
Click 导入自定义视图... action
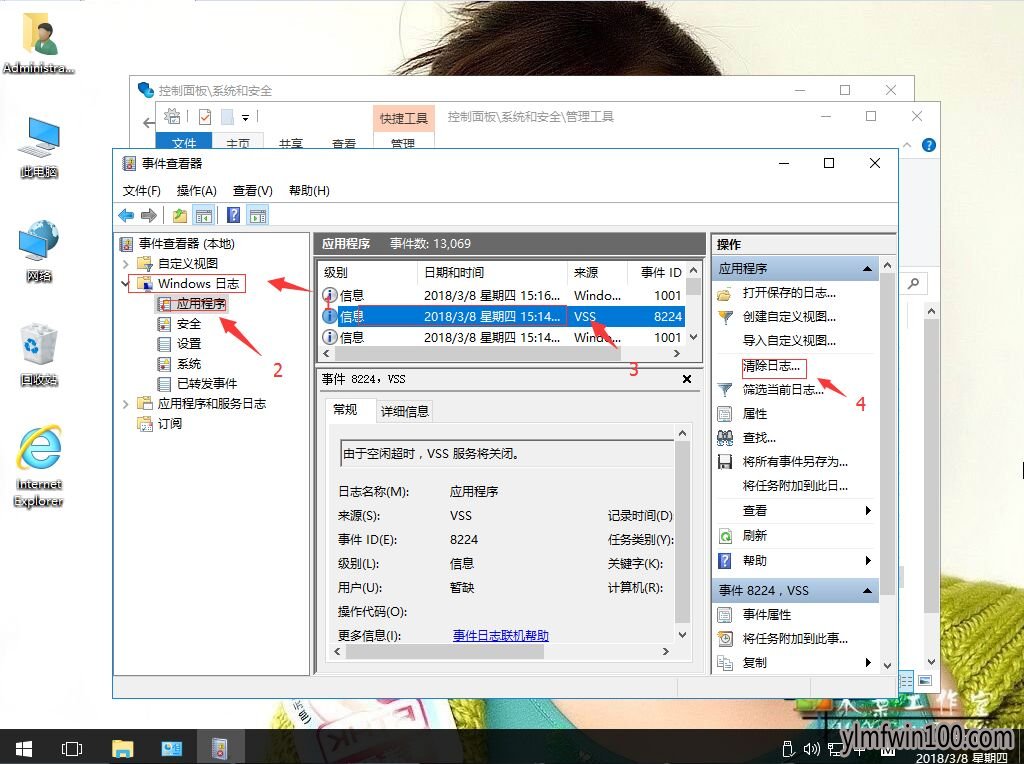[789, 340]
